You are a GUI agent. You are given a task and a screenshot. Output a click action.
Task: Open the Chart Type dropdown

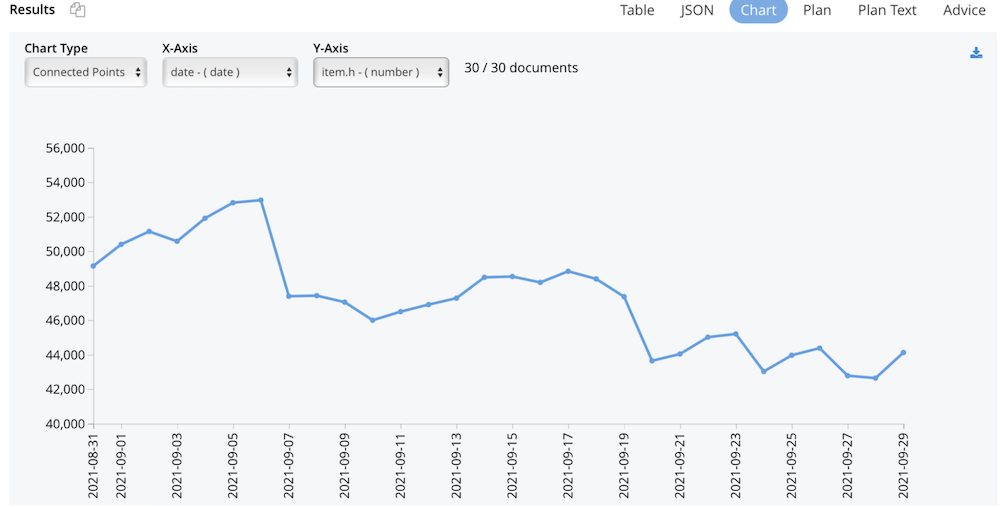85,72
